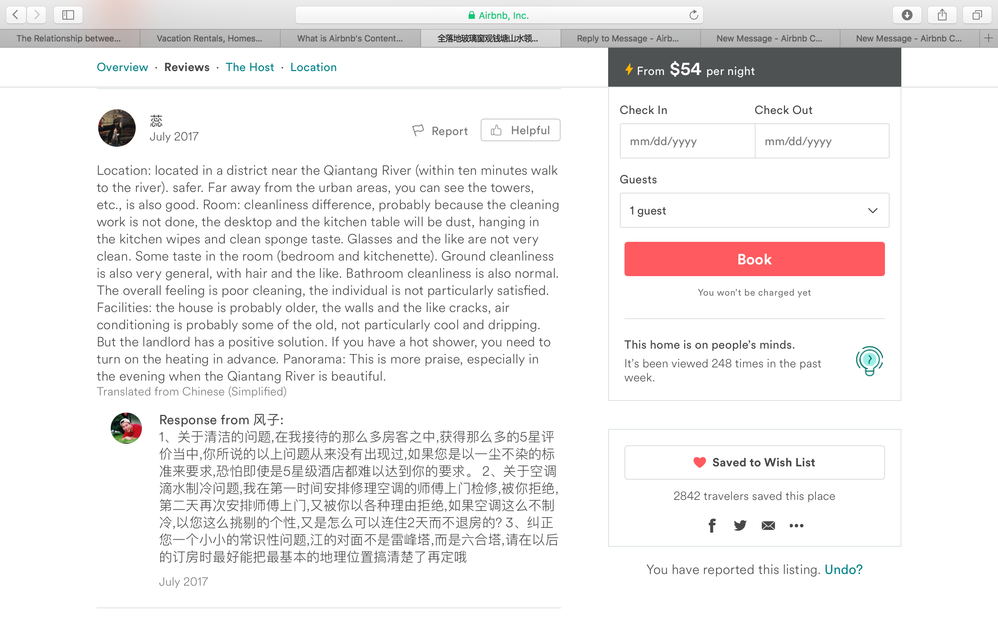Click the Twitter share icon
The width and height of the screenshot is (998, 624).
740,526
